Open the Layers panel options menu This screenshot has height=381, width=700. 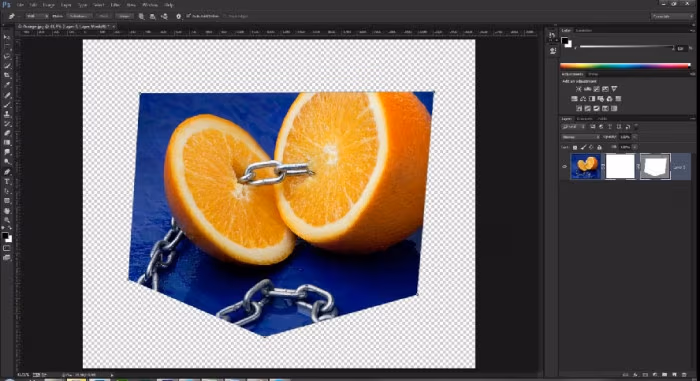pos(692,119)
